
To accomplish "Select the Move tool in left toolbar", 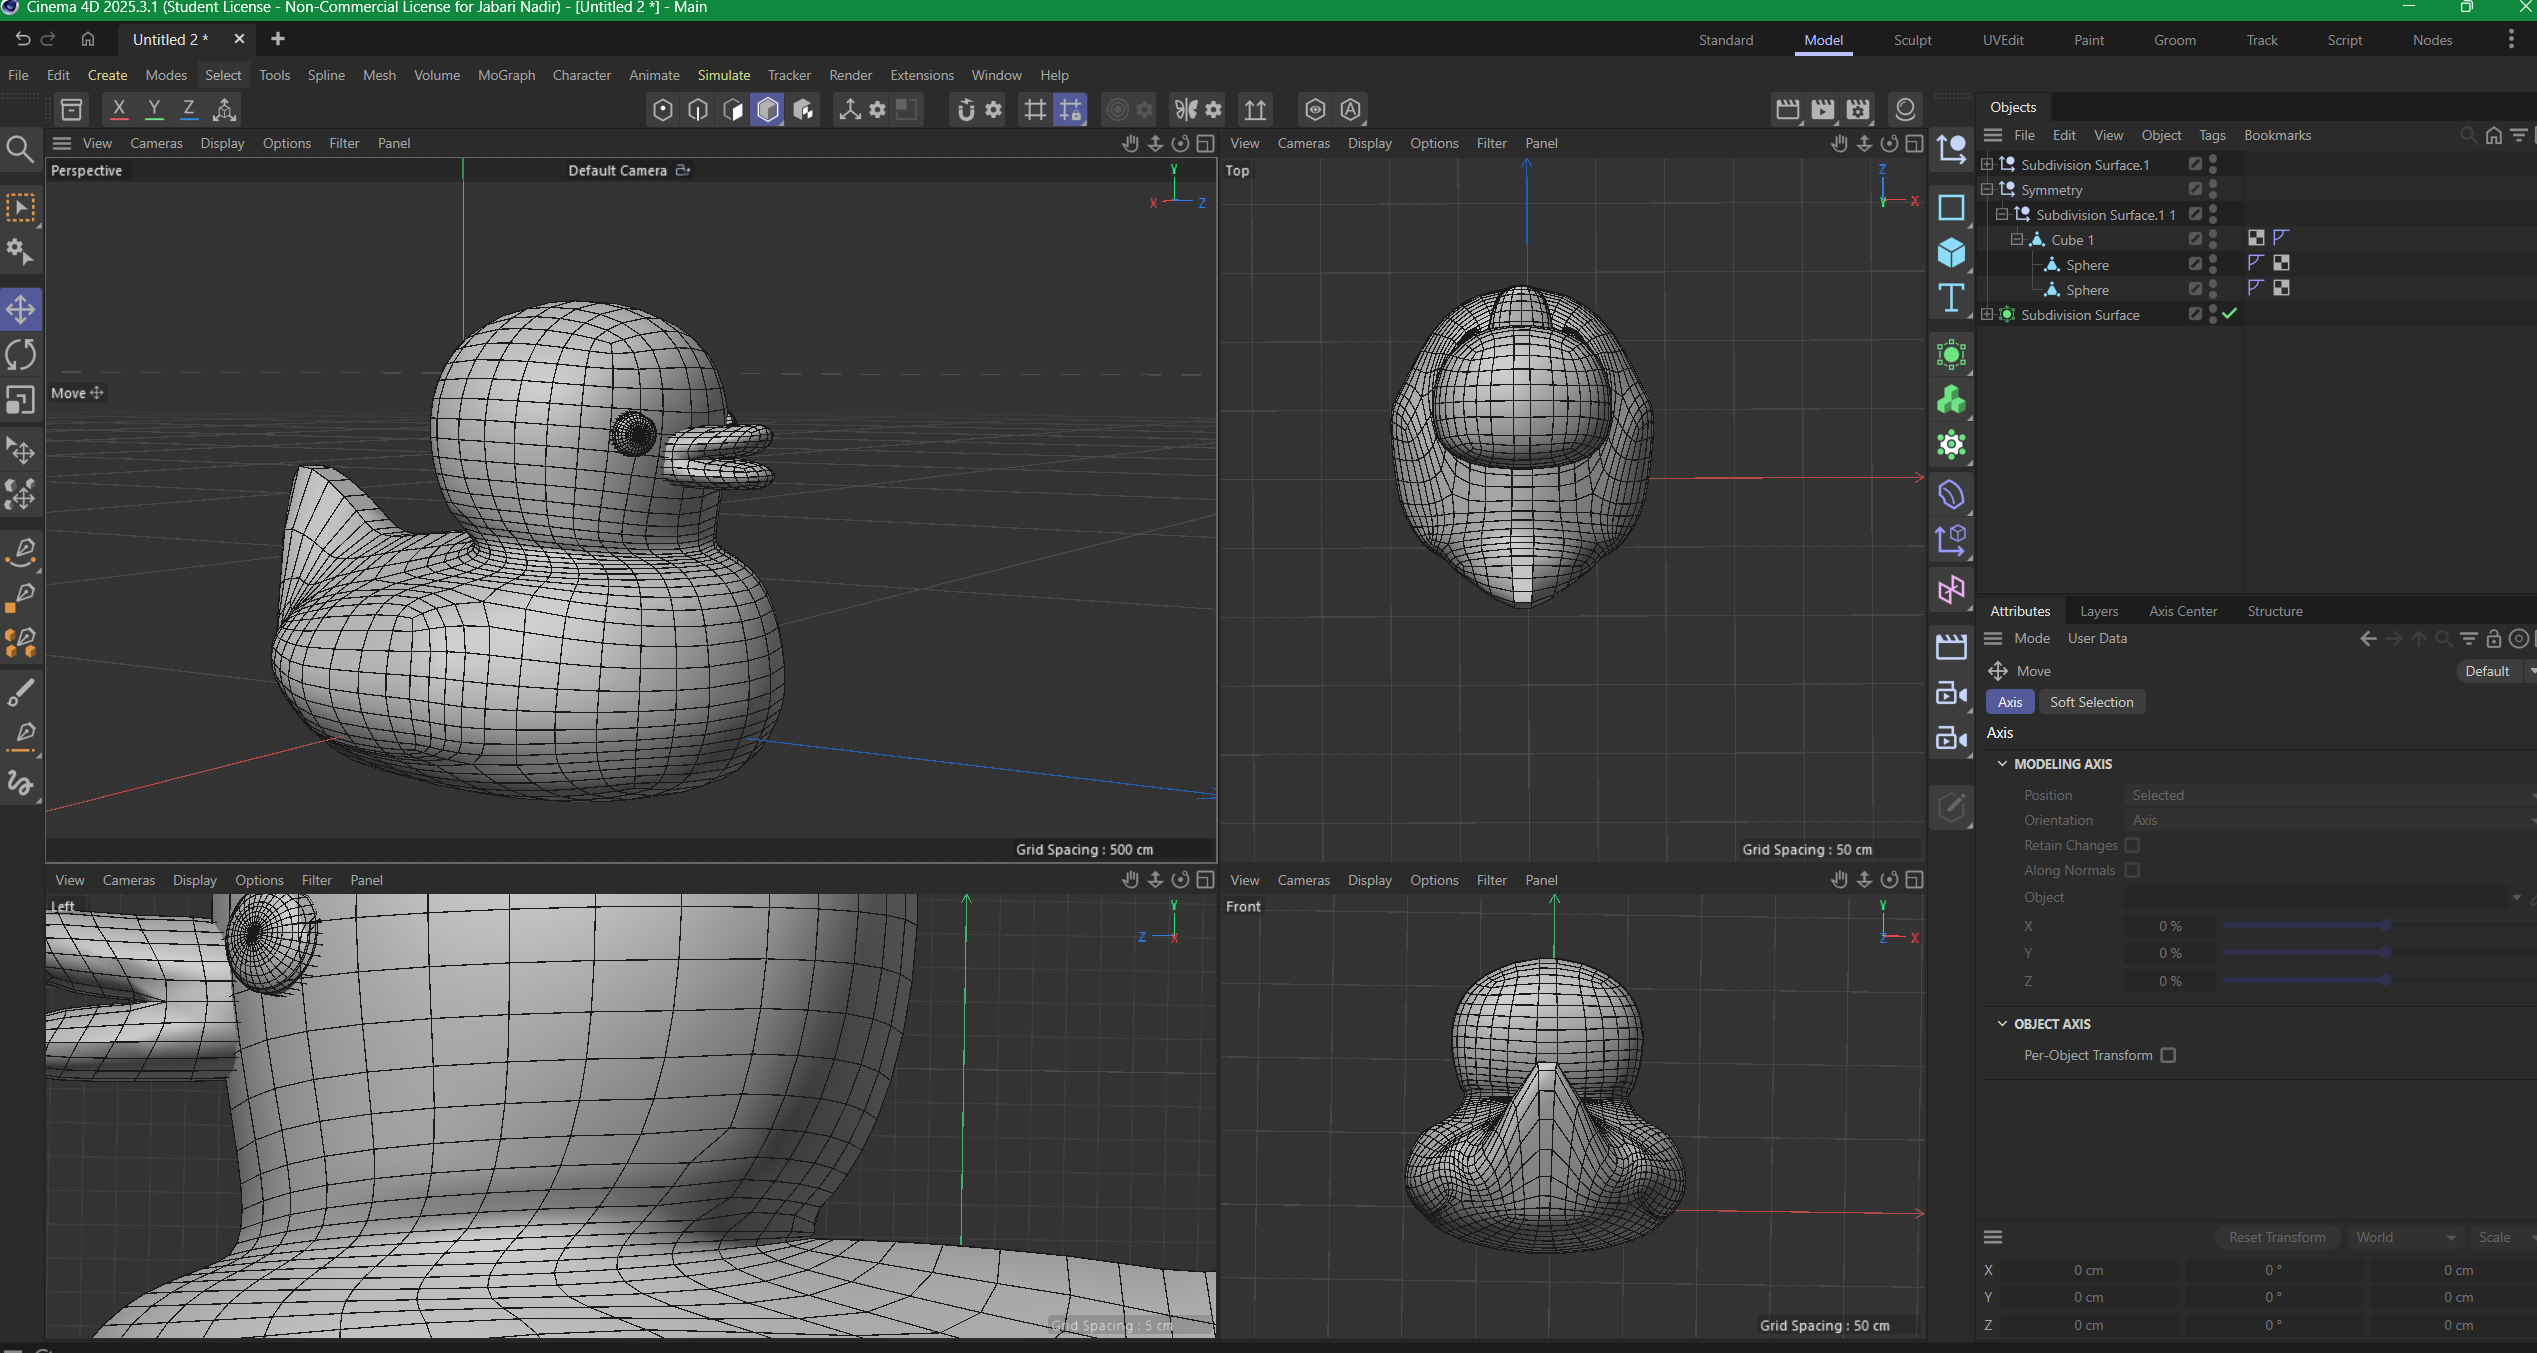I will [21, 309].
